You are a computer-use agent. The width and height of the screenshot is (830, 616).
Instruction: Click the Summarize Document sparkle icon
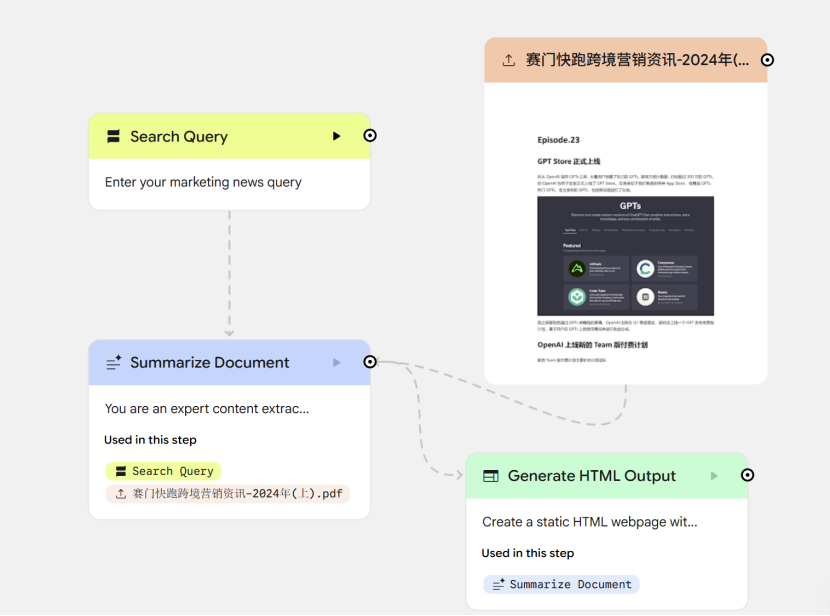113,363
